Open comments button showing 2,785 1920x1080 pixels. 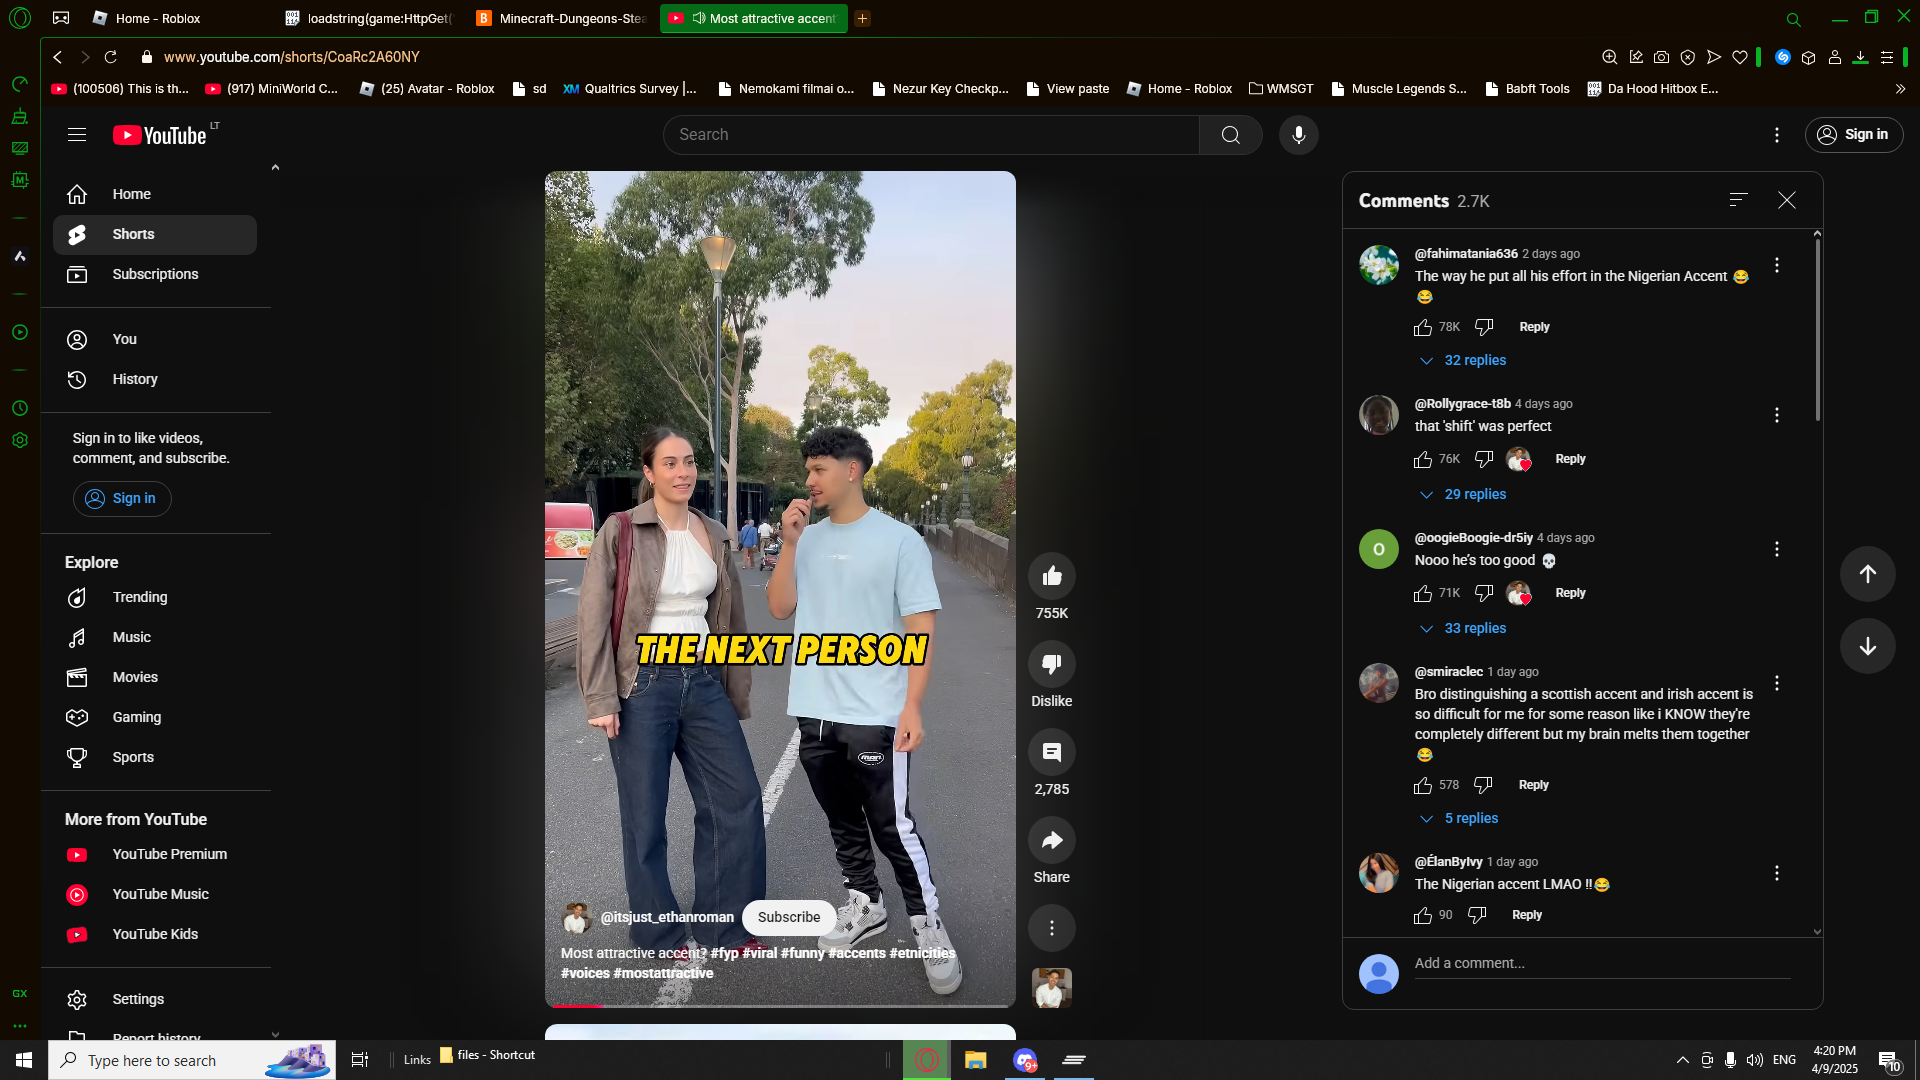pos(1051,752)
